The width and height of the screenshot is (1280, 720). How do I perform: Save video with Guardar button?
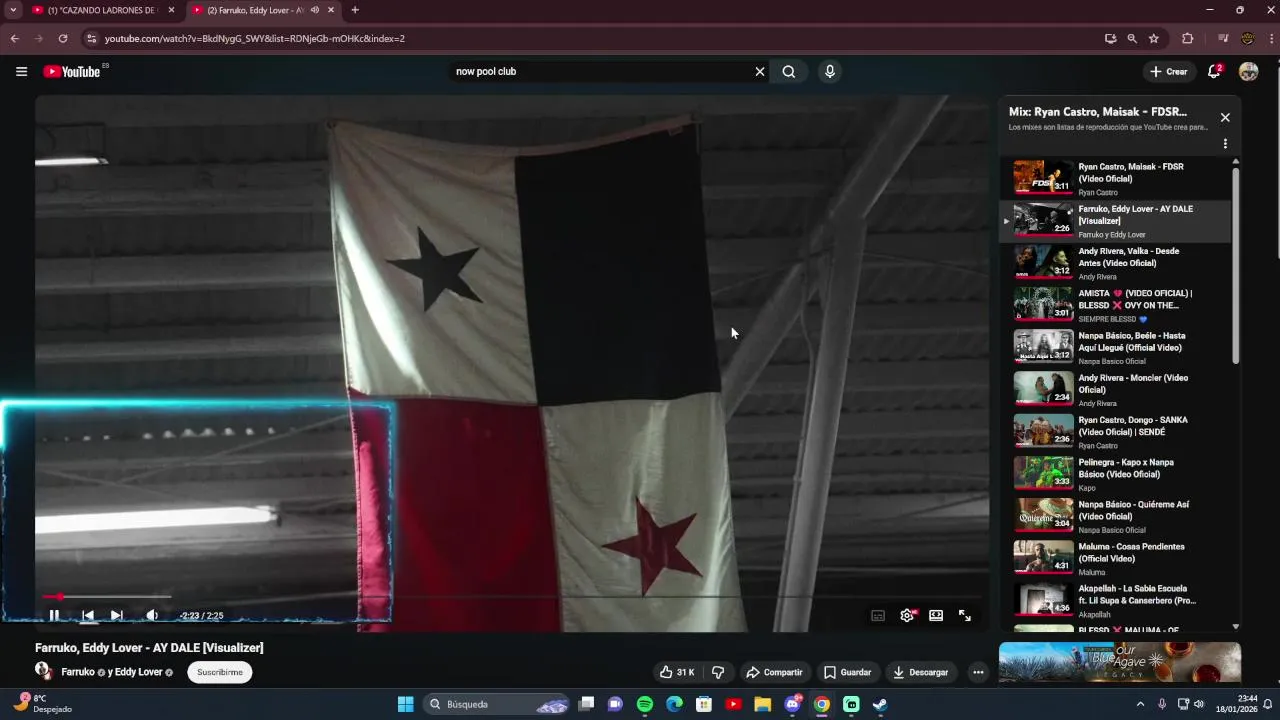[847, 672]
